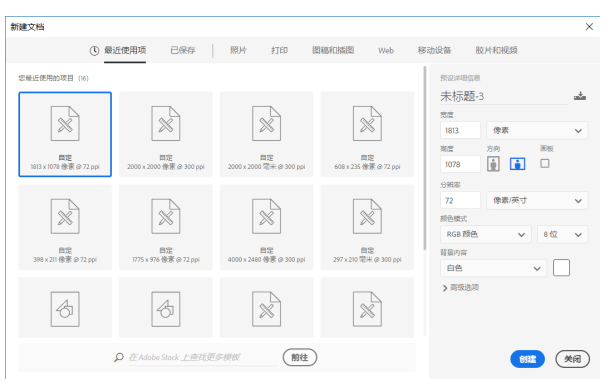Select the 2000 x 2000 像素 300 ppi preset
Viewport: 606px width, 391px height.
click(x=166, y=134)
